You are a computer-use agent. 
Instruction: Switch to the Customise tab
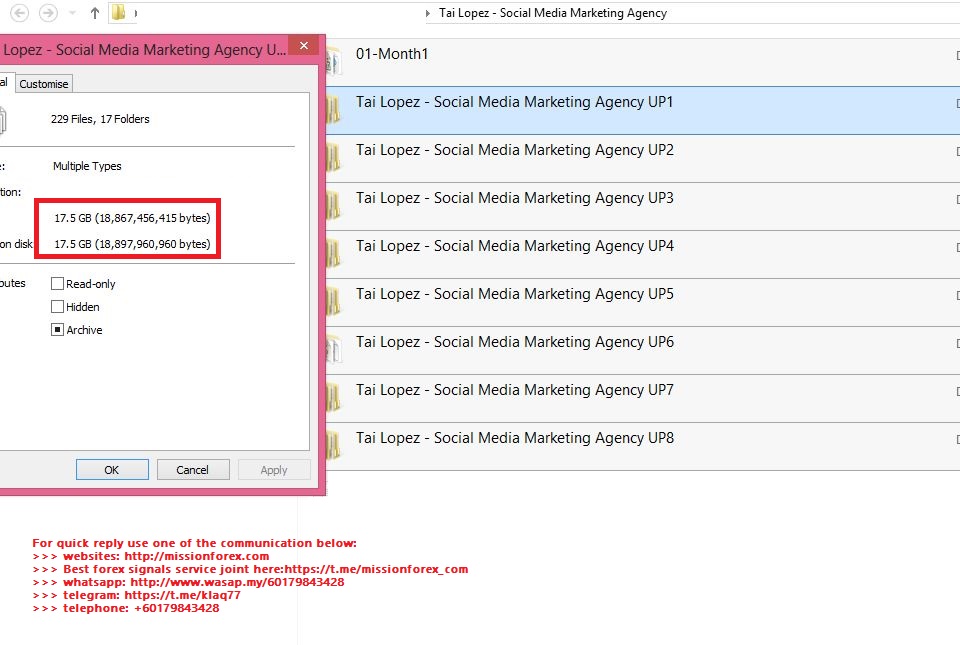[43, 84]
